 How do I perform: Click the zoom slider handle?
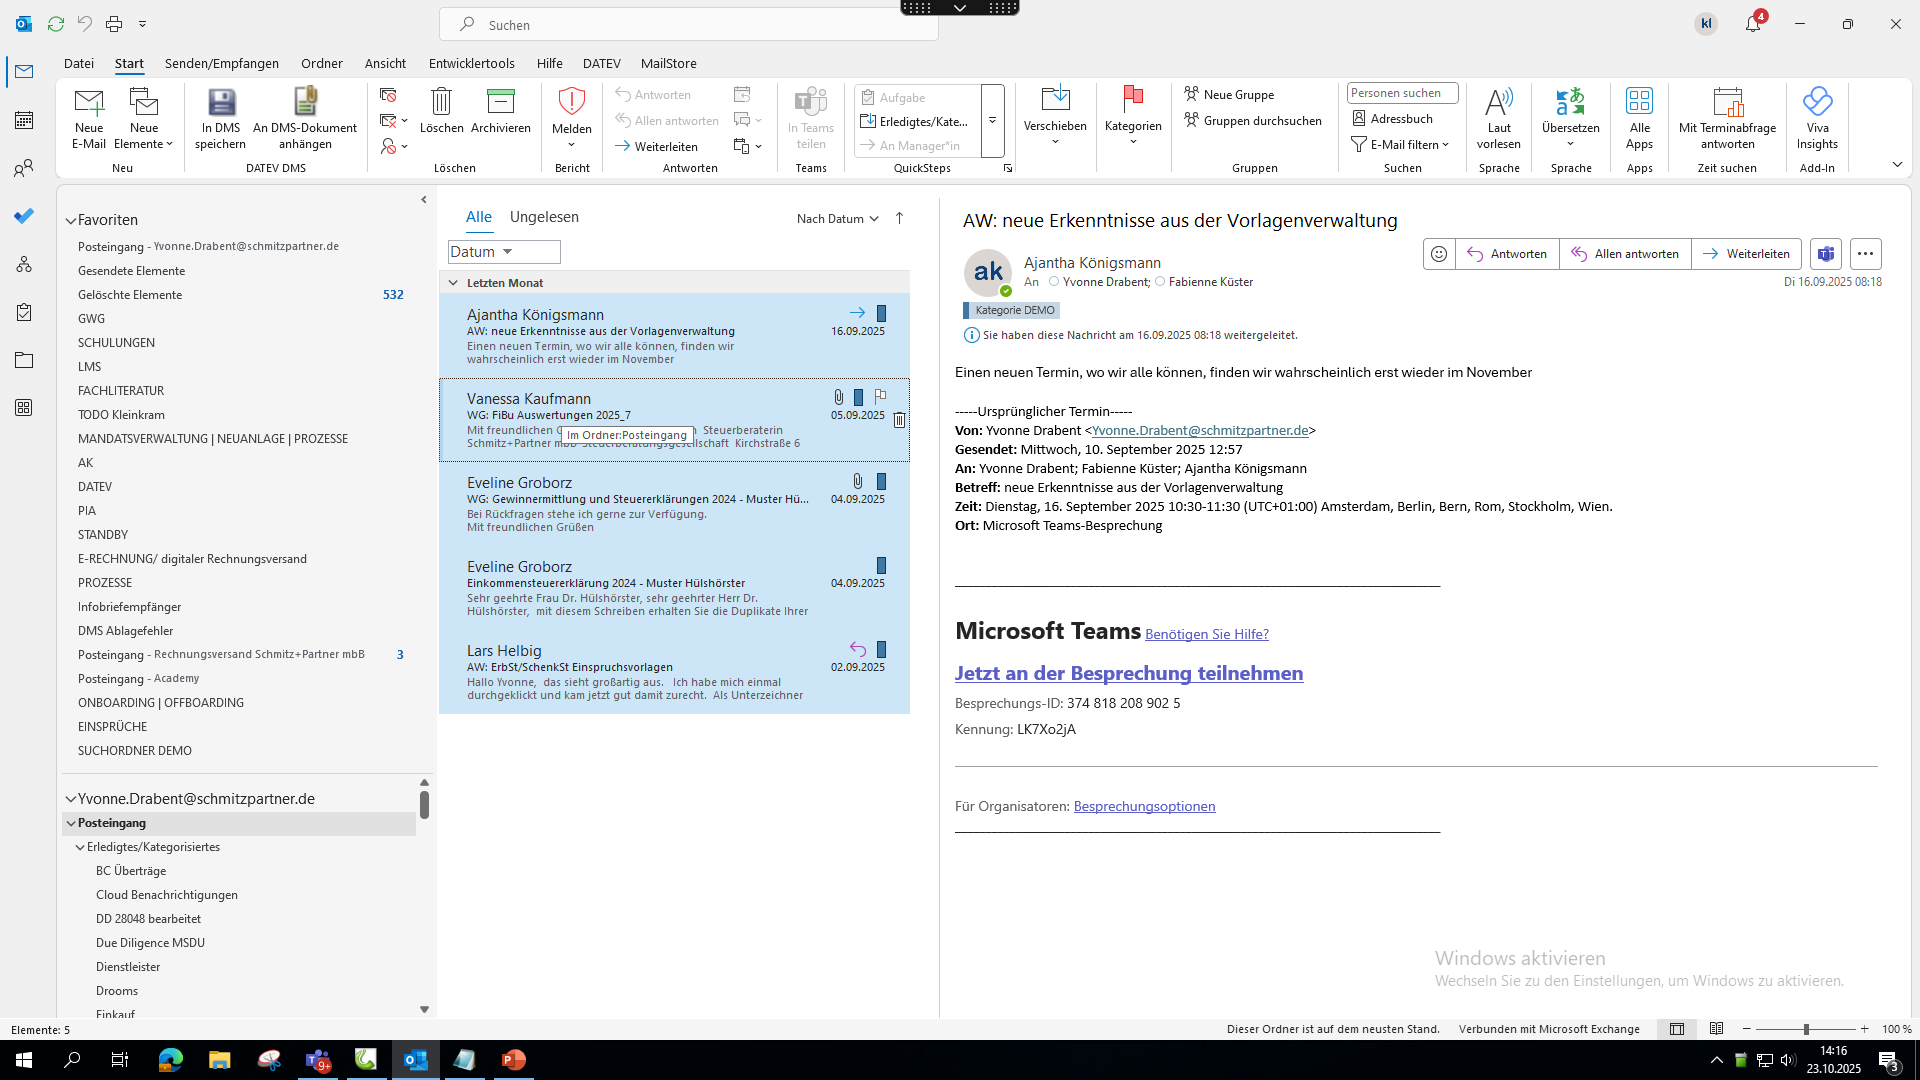(x=1806, y=1029)
